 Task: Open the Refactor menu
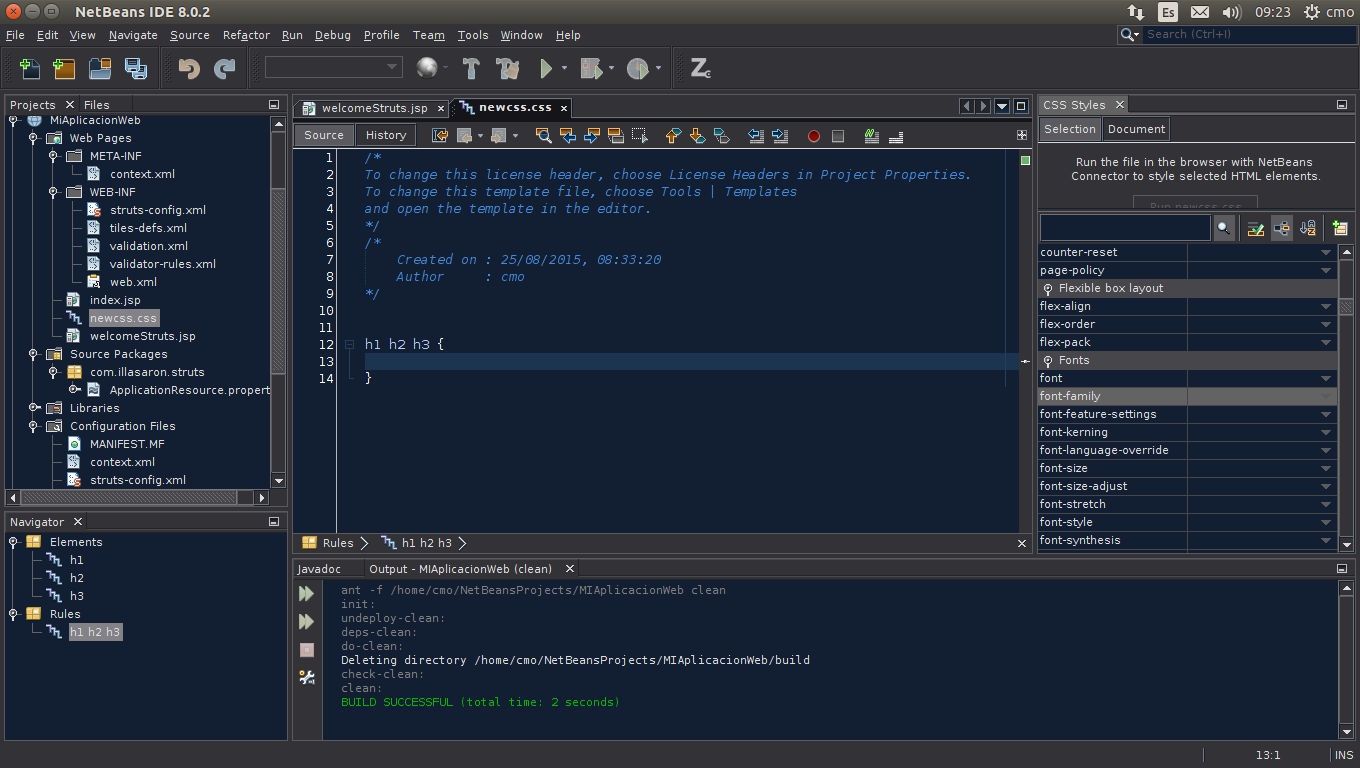246,35
